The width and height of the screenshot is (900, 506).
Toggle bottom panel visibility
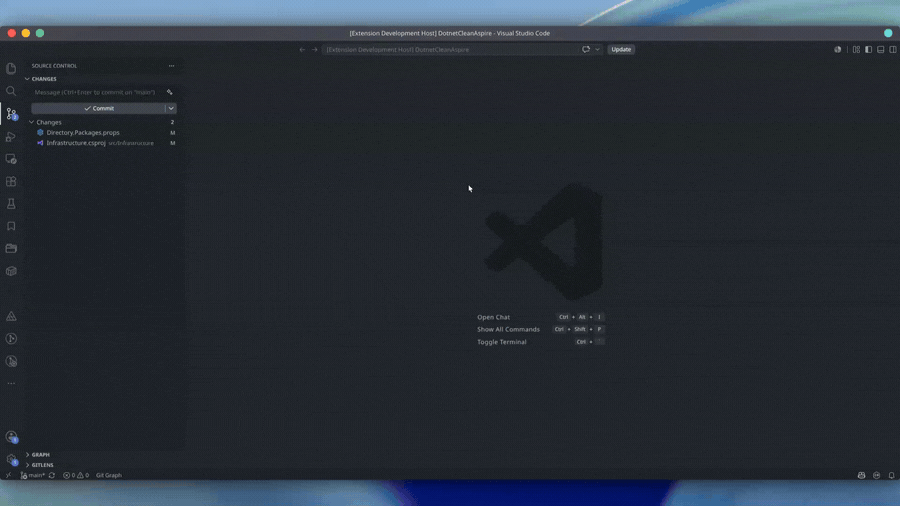click(x=880, y=49)
